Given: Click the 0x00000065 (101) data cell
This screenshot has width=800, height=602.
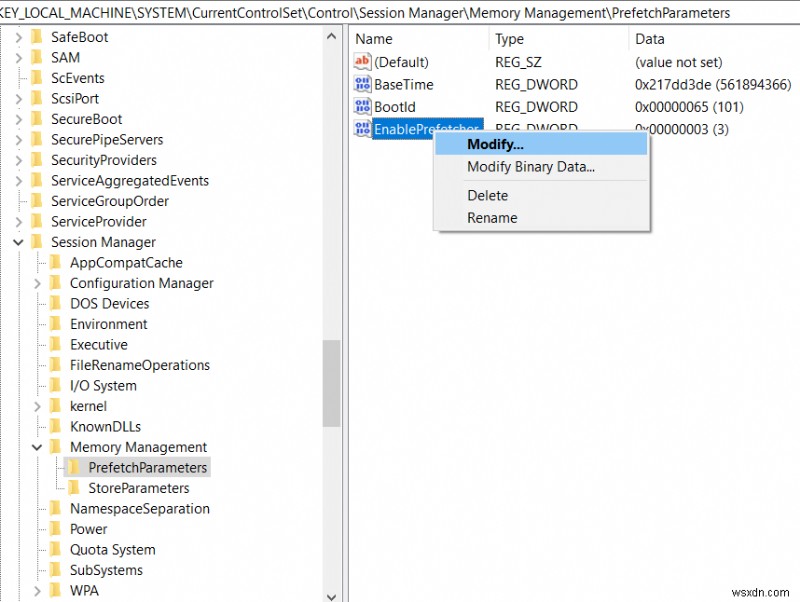Looking at the screenshot, I should click(x=689, y=107).
